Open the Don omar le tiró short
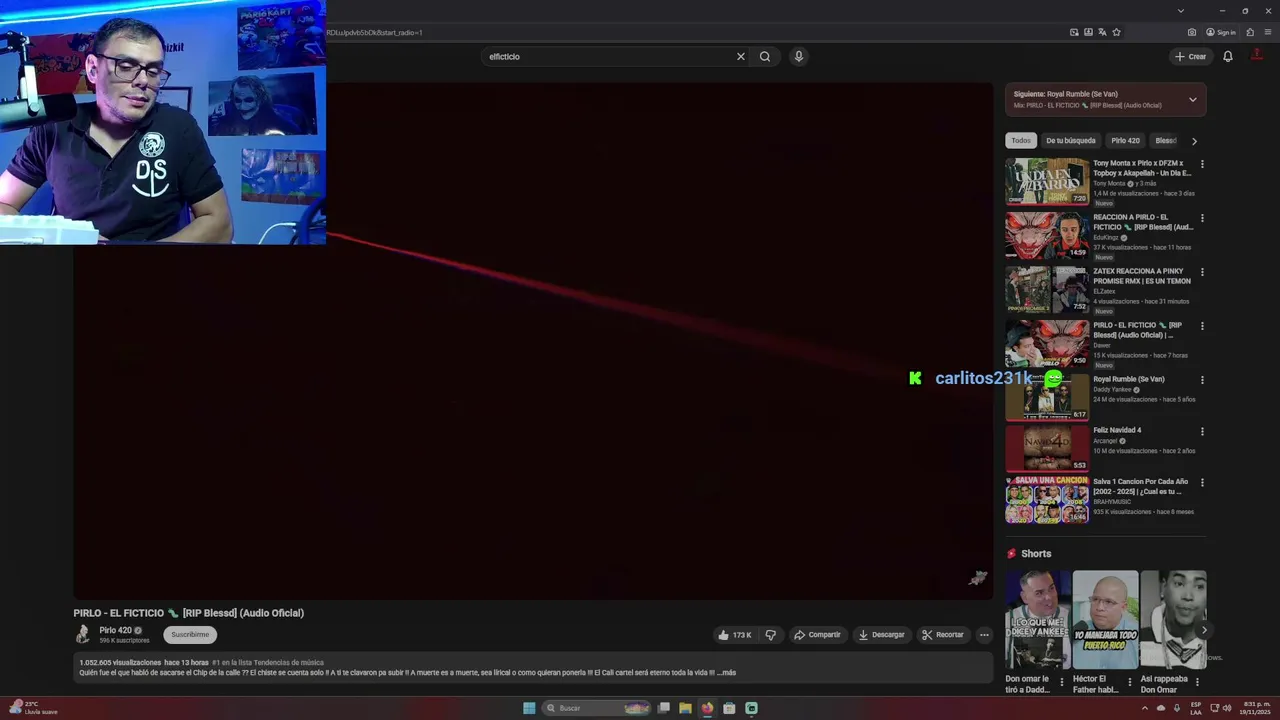This screenshot has width=1280, height=720. click(x=1037, y=620)
